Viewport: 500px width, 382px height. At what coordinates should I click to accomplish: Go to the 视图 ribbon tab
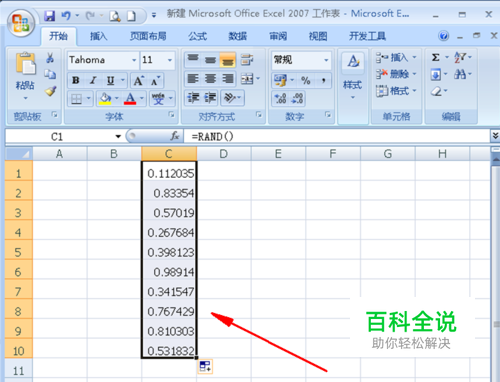(318, 36)
